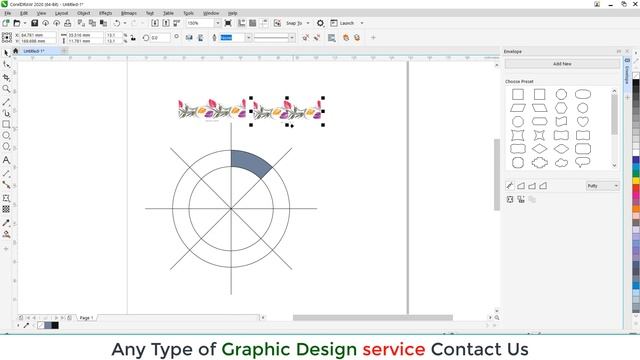
Task: Choose the heart envelope preset
Action: click(583, 122)
